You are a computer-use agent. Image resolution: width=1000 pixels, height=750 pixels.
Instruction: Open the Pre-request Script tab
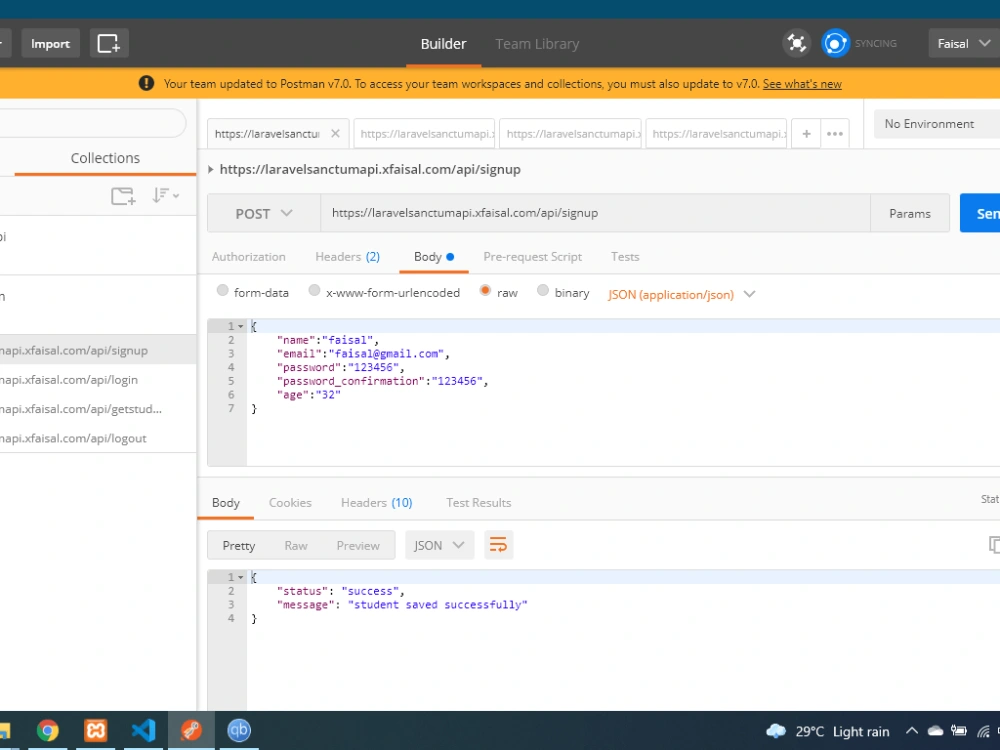tap(533, 256)
